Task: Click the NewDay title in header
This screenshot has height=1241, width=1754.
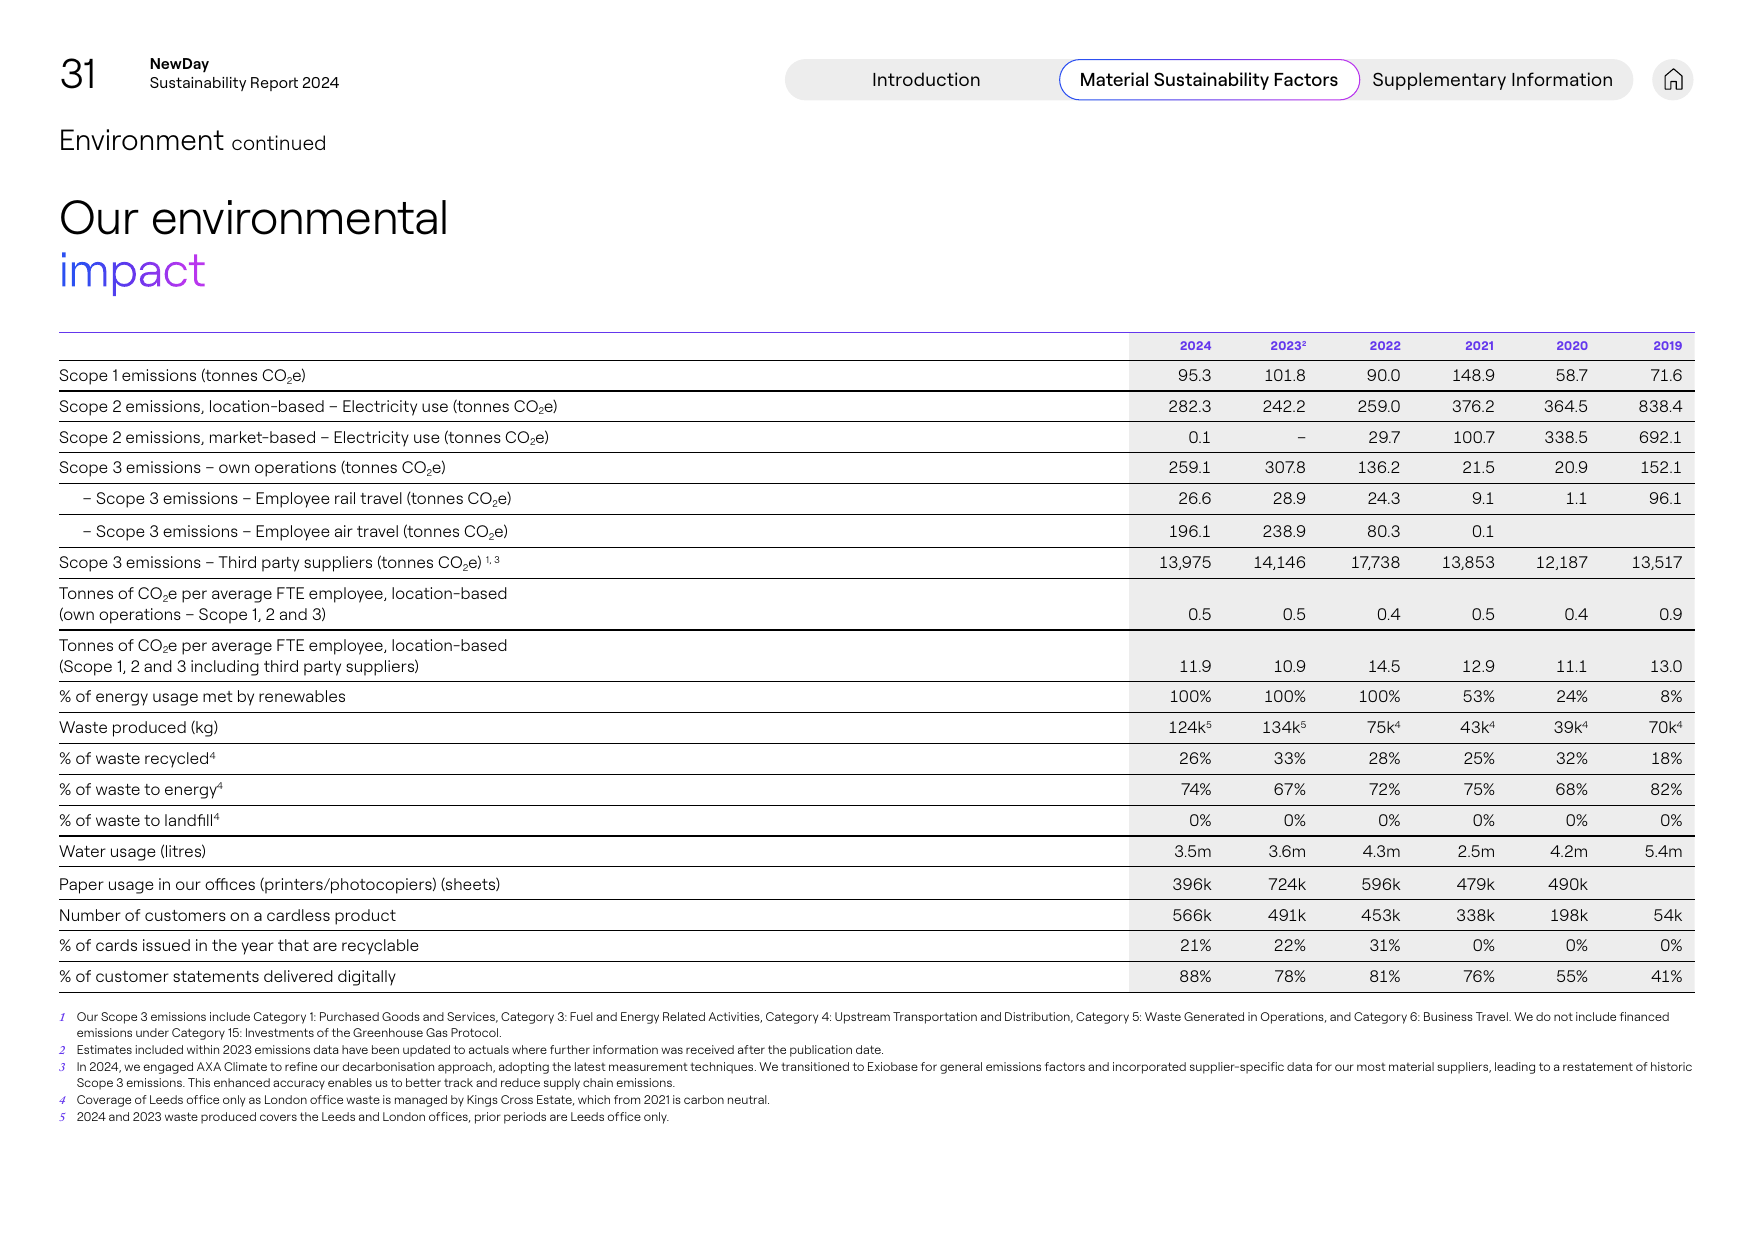Action: (179, 64)
